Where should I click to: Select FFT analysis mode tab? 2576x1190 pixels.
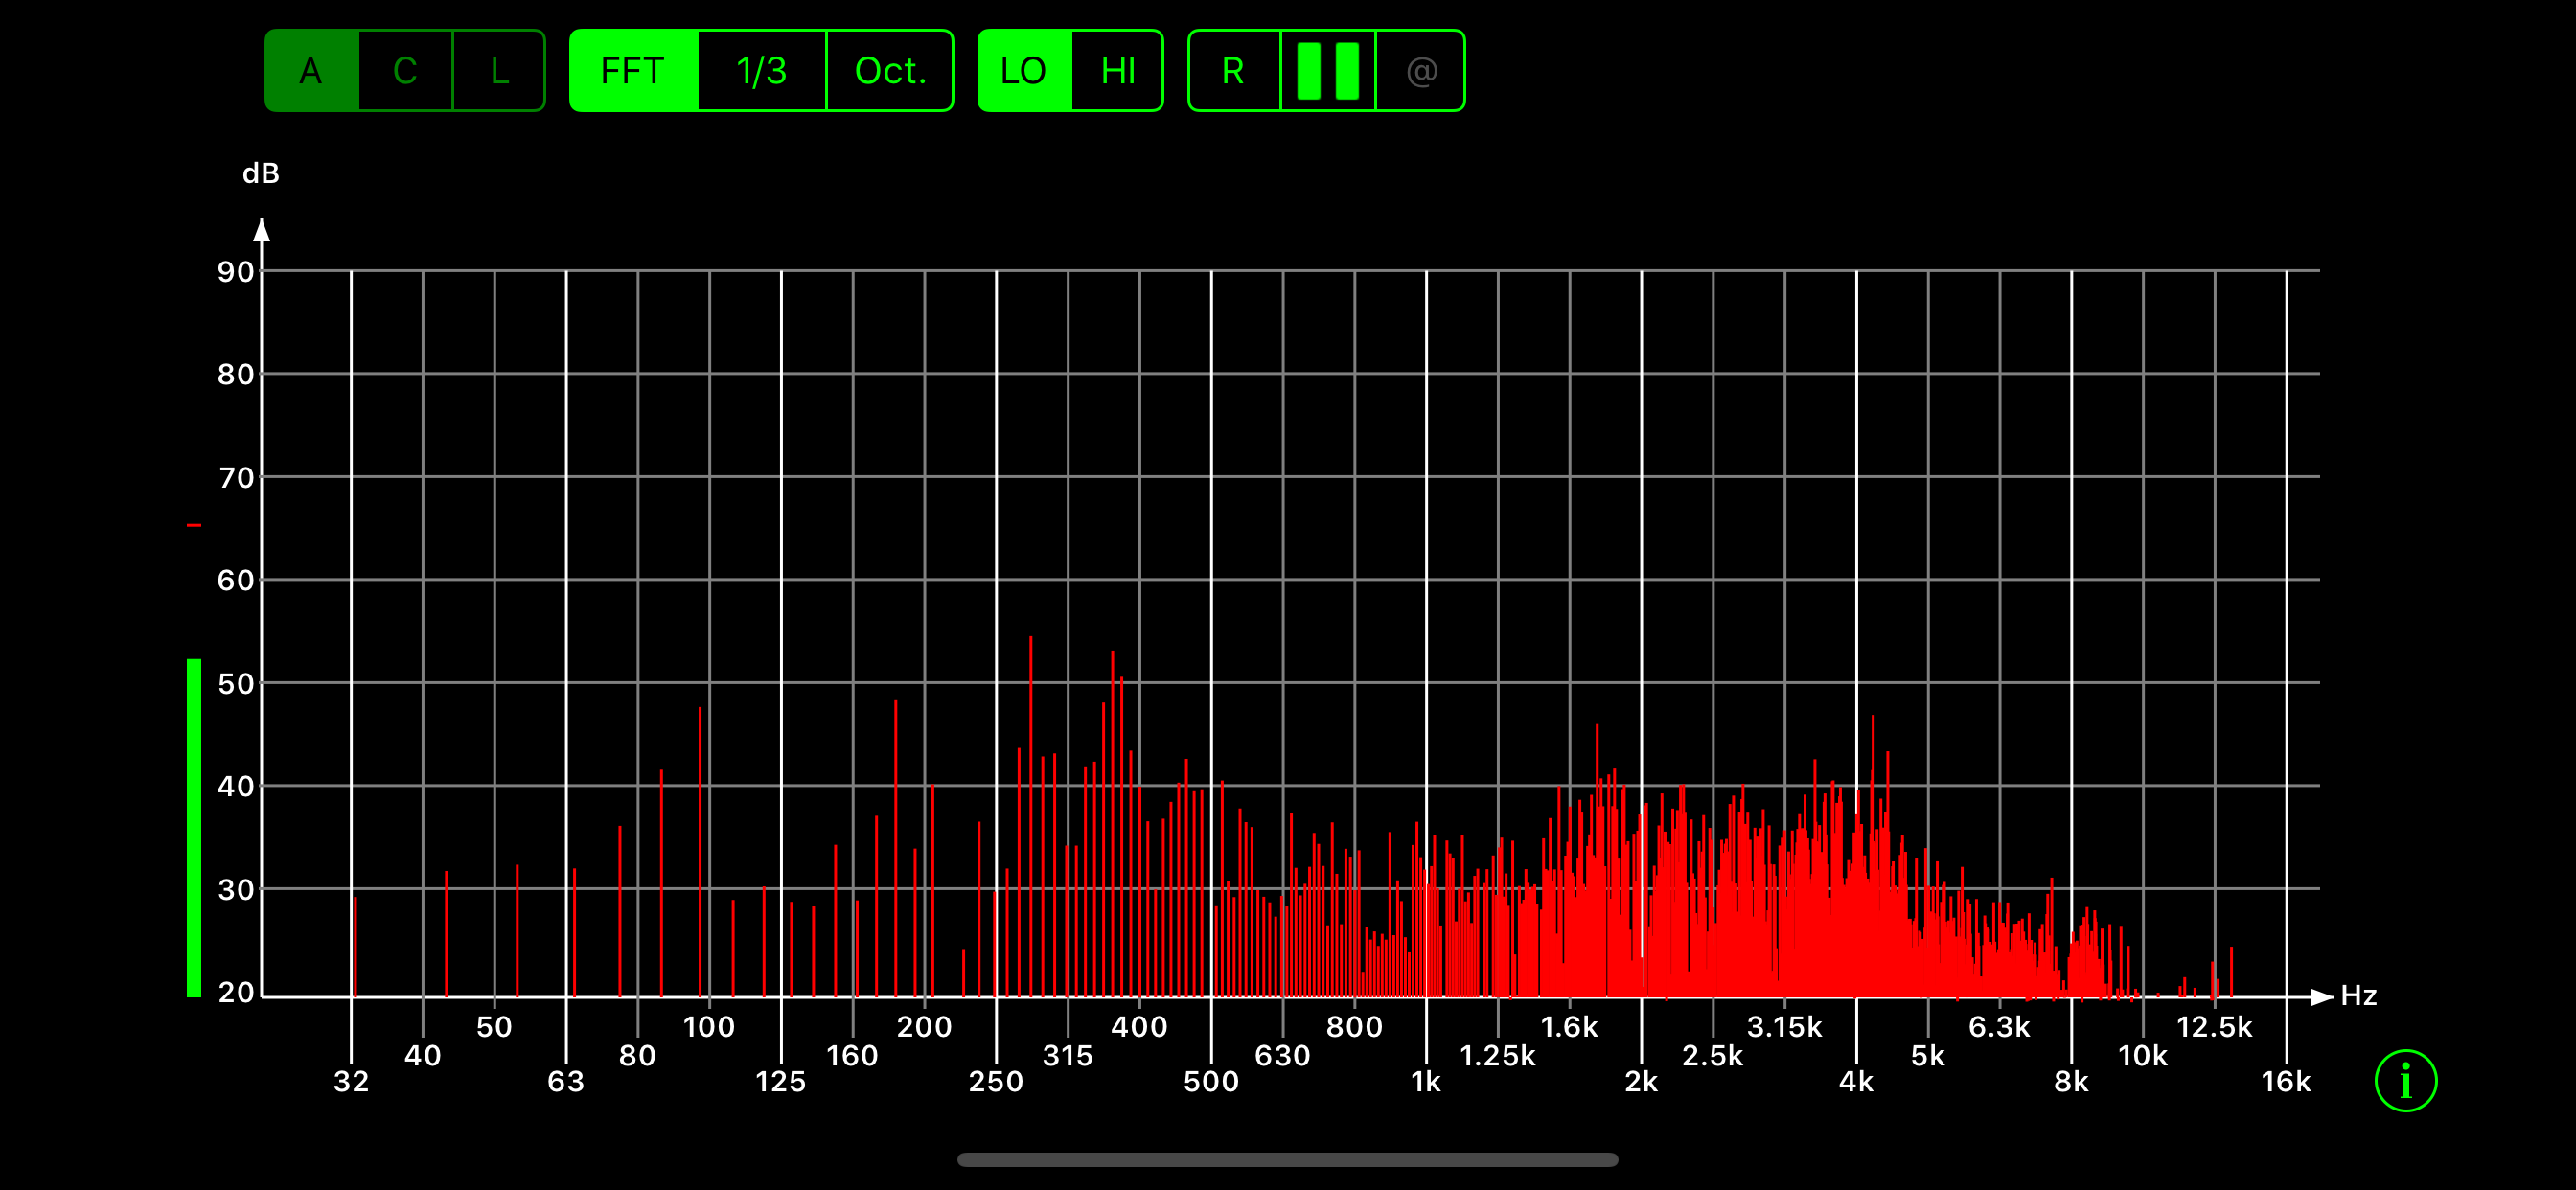633,71
